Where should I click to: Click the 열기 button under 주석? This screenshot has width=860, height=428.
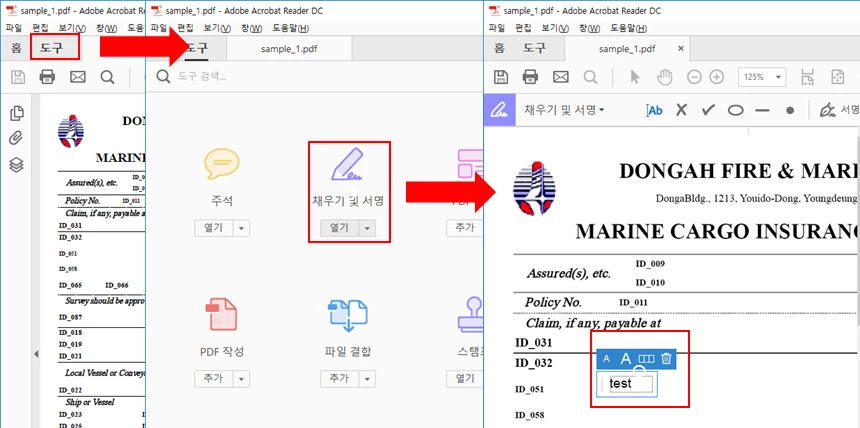(213, 228)
